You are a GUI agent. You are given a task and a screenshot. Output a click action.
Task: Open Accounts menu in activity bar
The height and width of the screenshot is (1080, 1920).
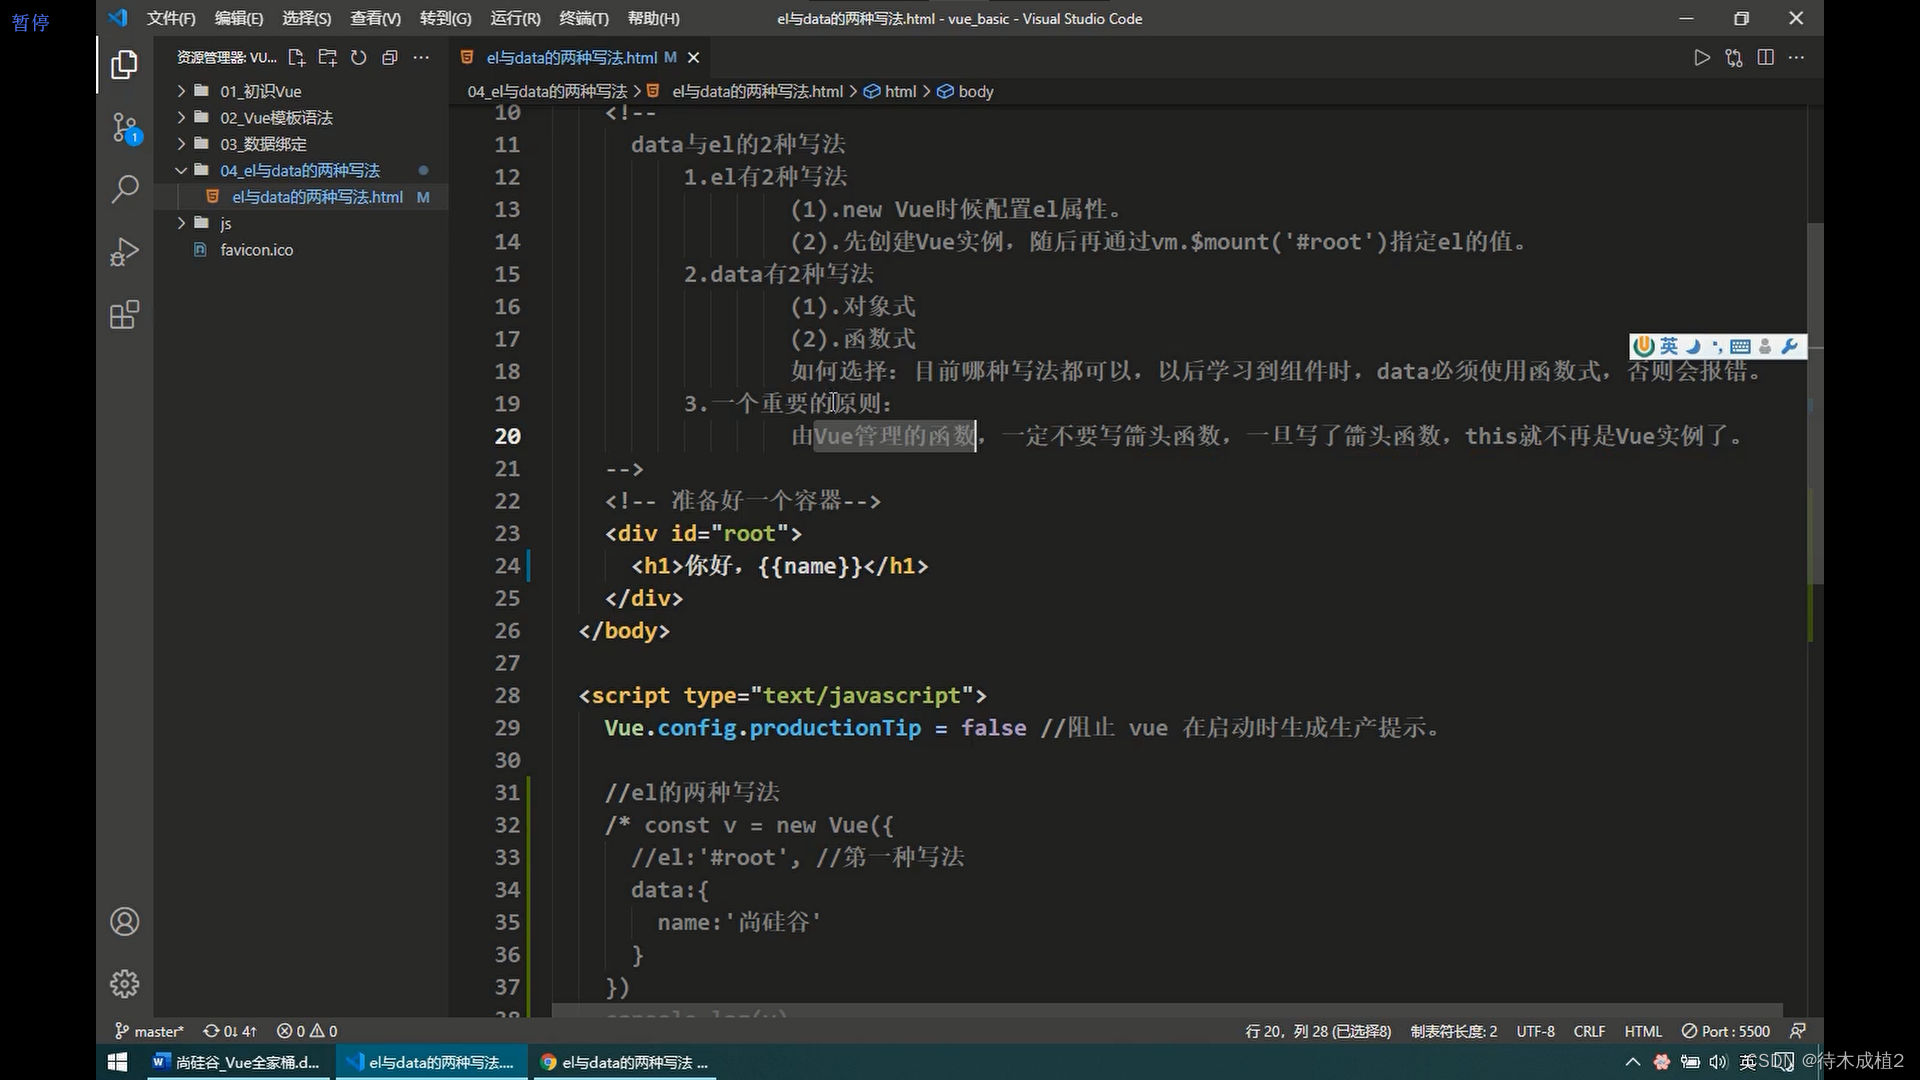(124, 921)
